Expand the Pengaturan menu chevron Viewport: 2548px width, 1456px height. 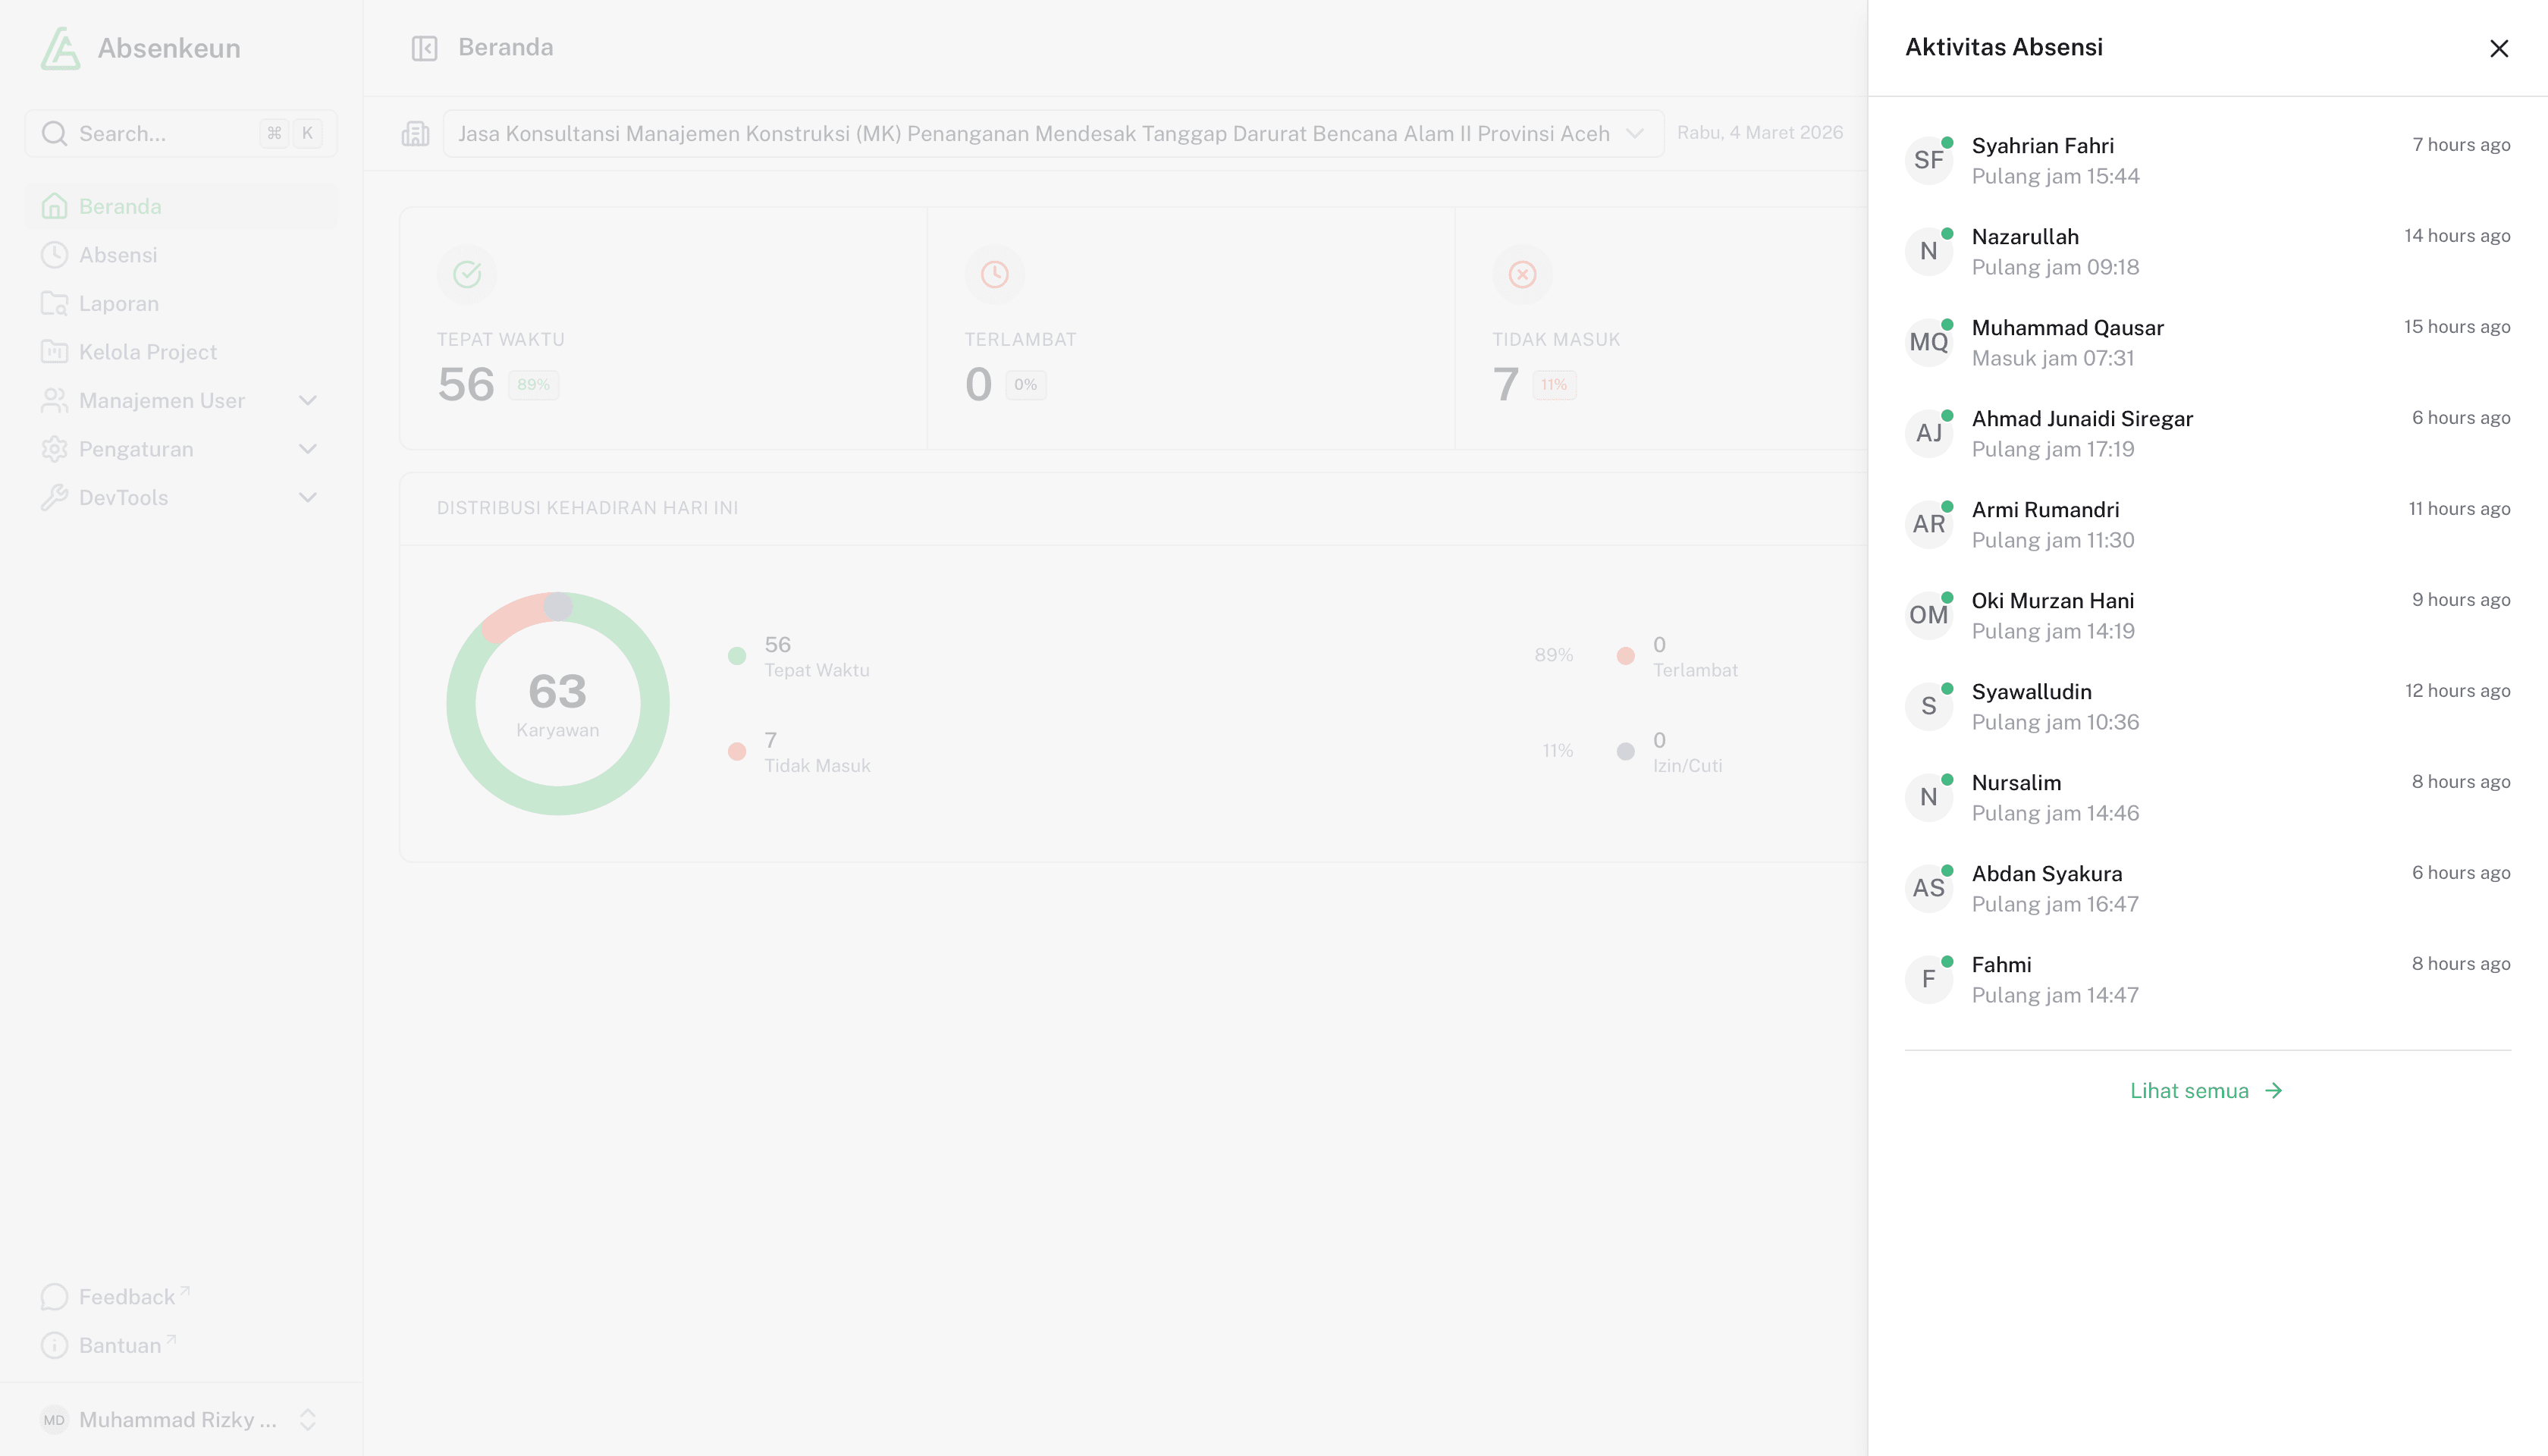(307, 449)
